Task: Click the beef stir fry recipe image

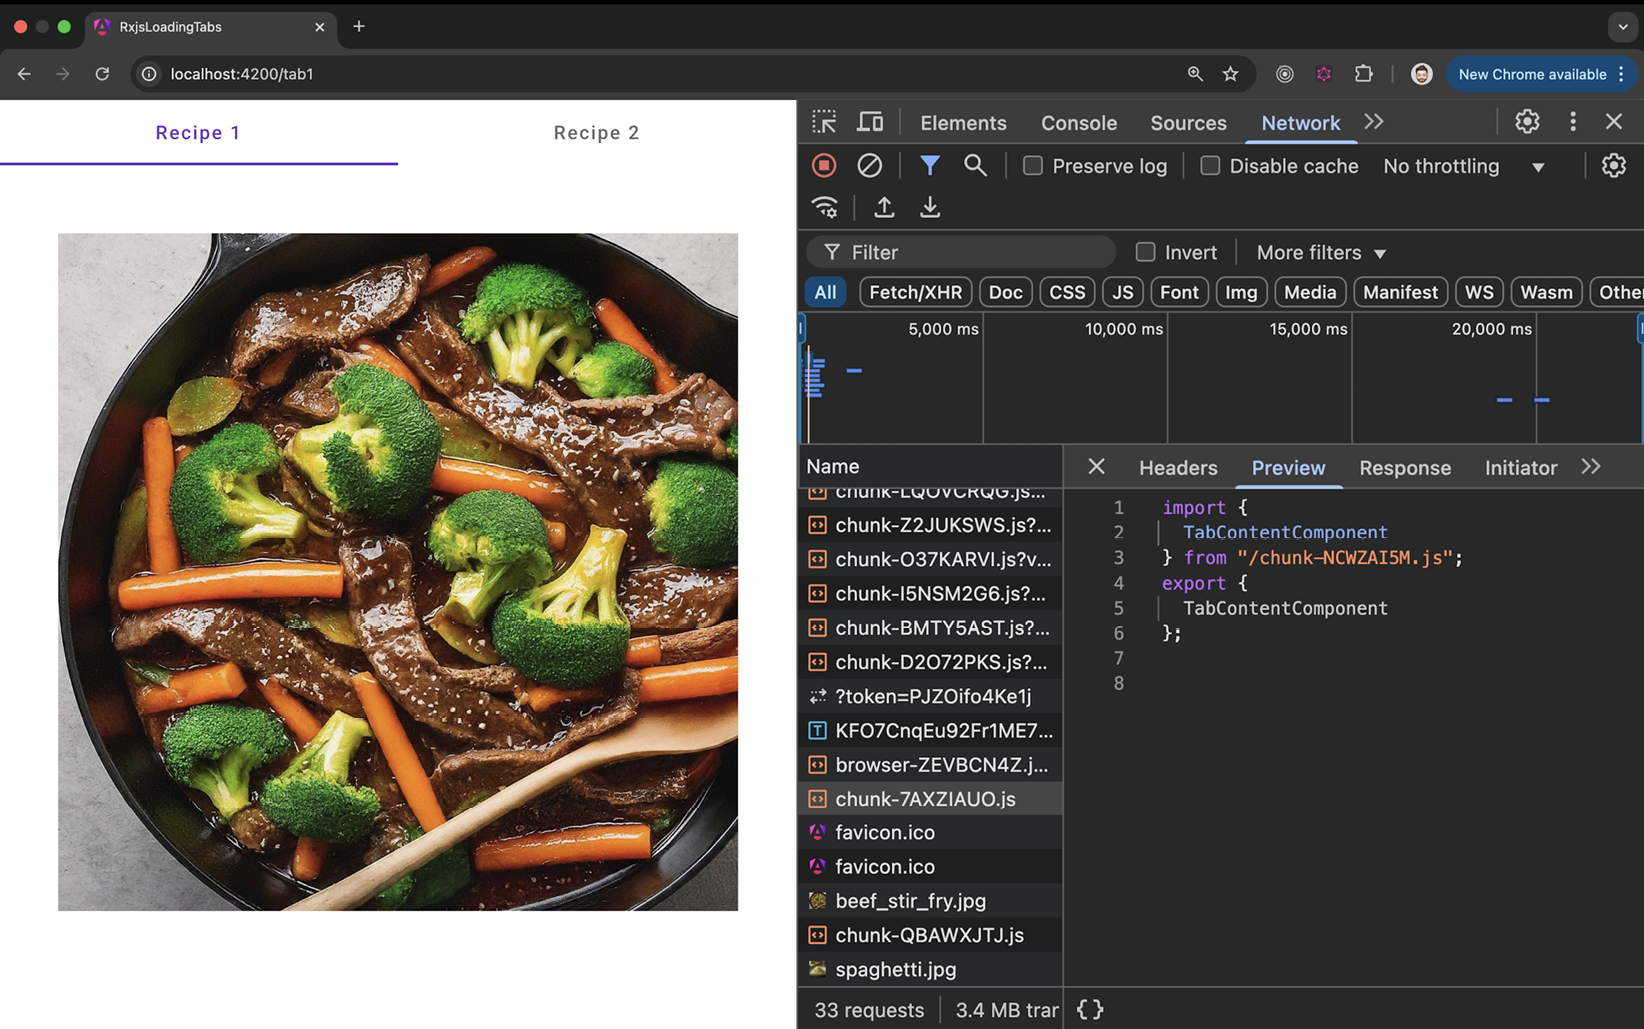Action: (398, 572)
